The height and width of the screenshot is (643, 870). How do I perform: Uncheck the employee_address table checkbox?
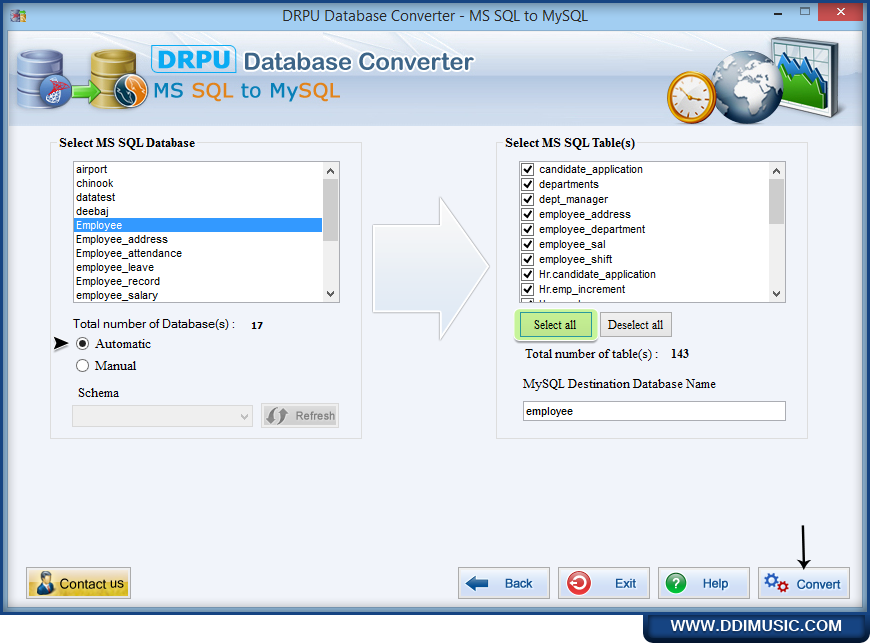pyautogui.click(x=527, y=214)
